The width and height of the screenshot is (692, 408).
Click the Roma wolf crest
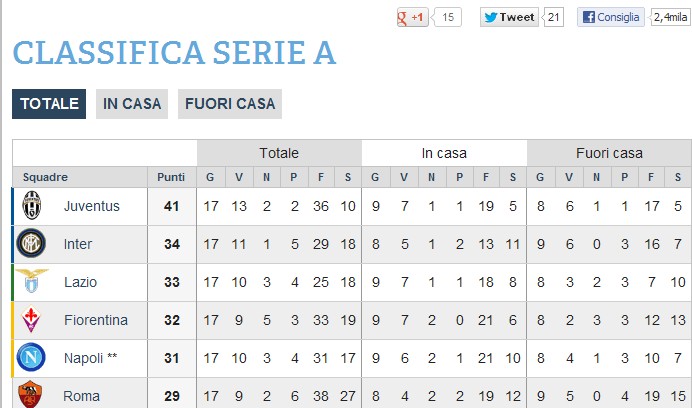(x=30, y=394)
